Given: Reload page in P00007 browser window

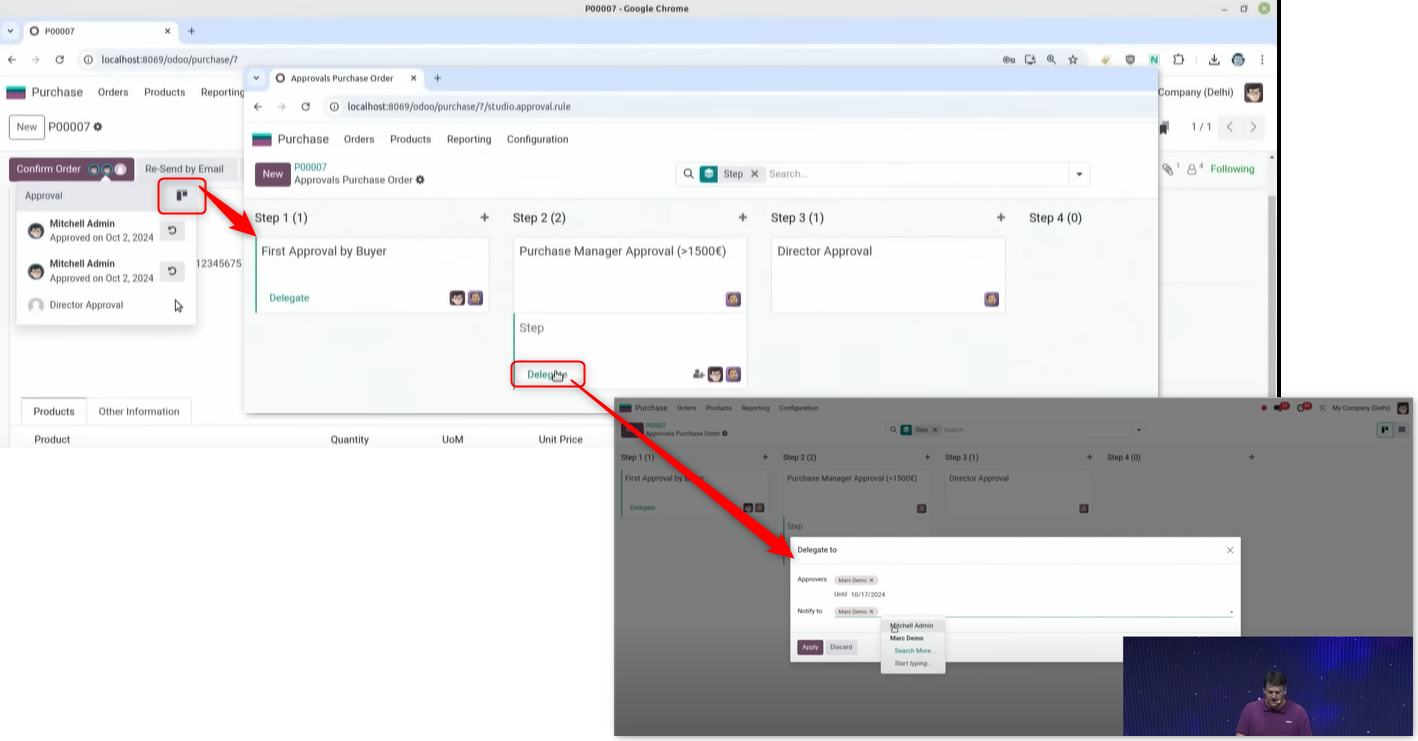Looking at the screenshot, I should point(60,60).
